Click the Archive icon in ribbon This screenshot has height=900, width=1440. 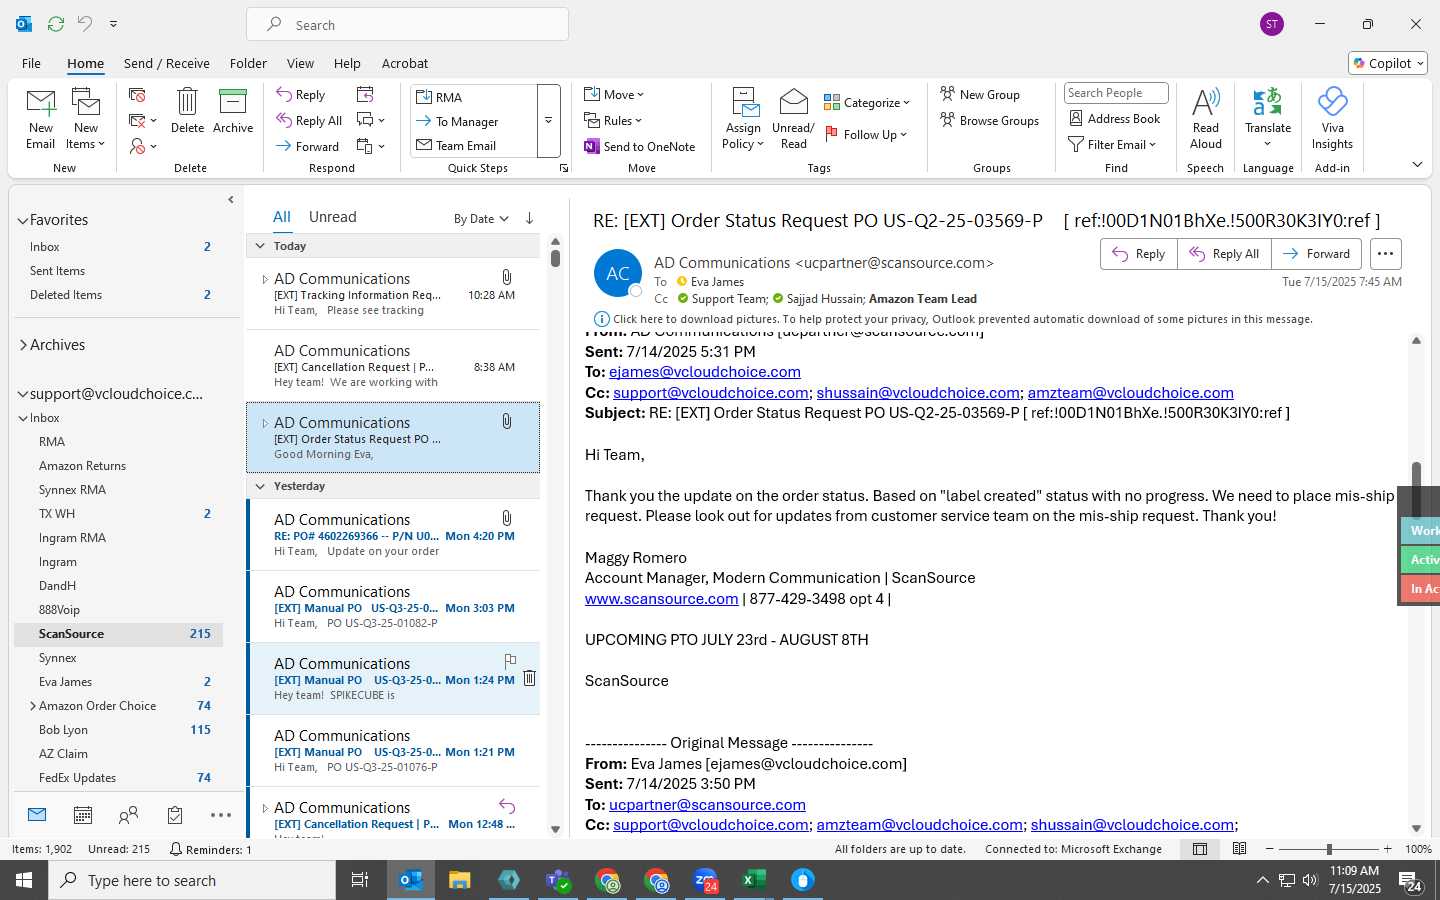pos(233,111)
